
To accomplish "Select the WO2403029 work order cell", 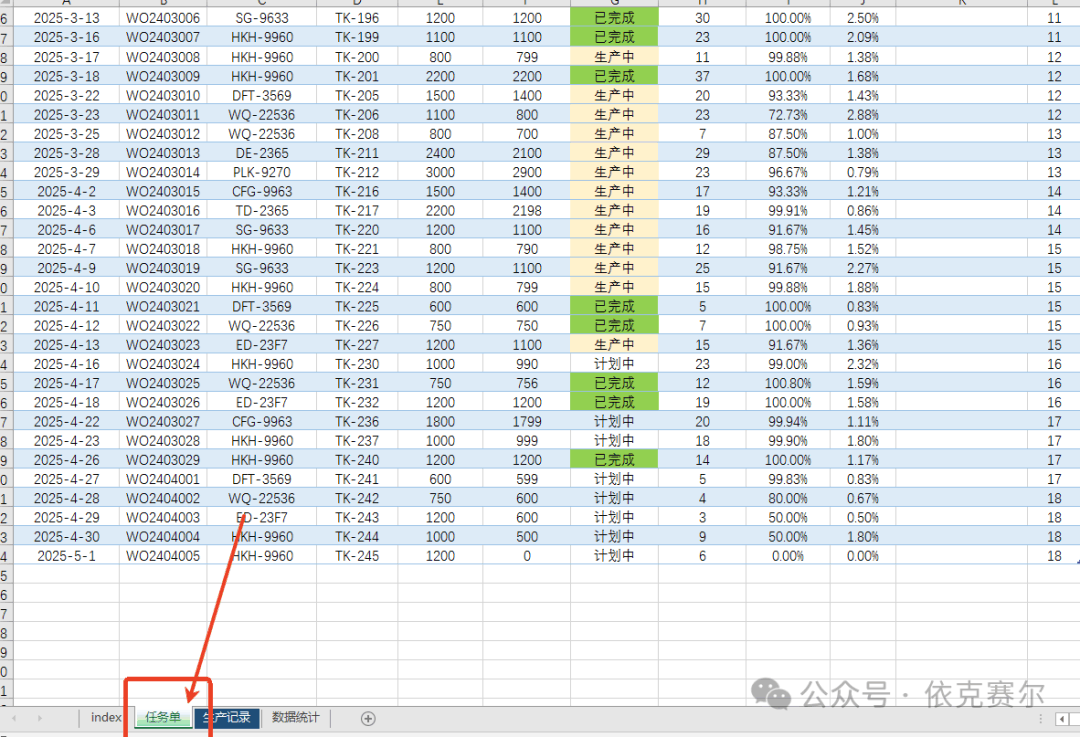I will pos(163,460).
